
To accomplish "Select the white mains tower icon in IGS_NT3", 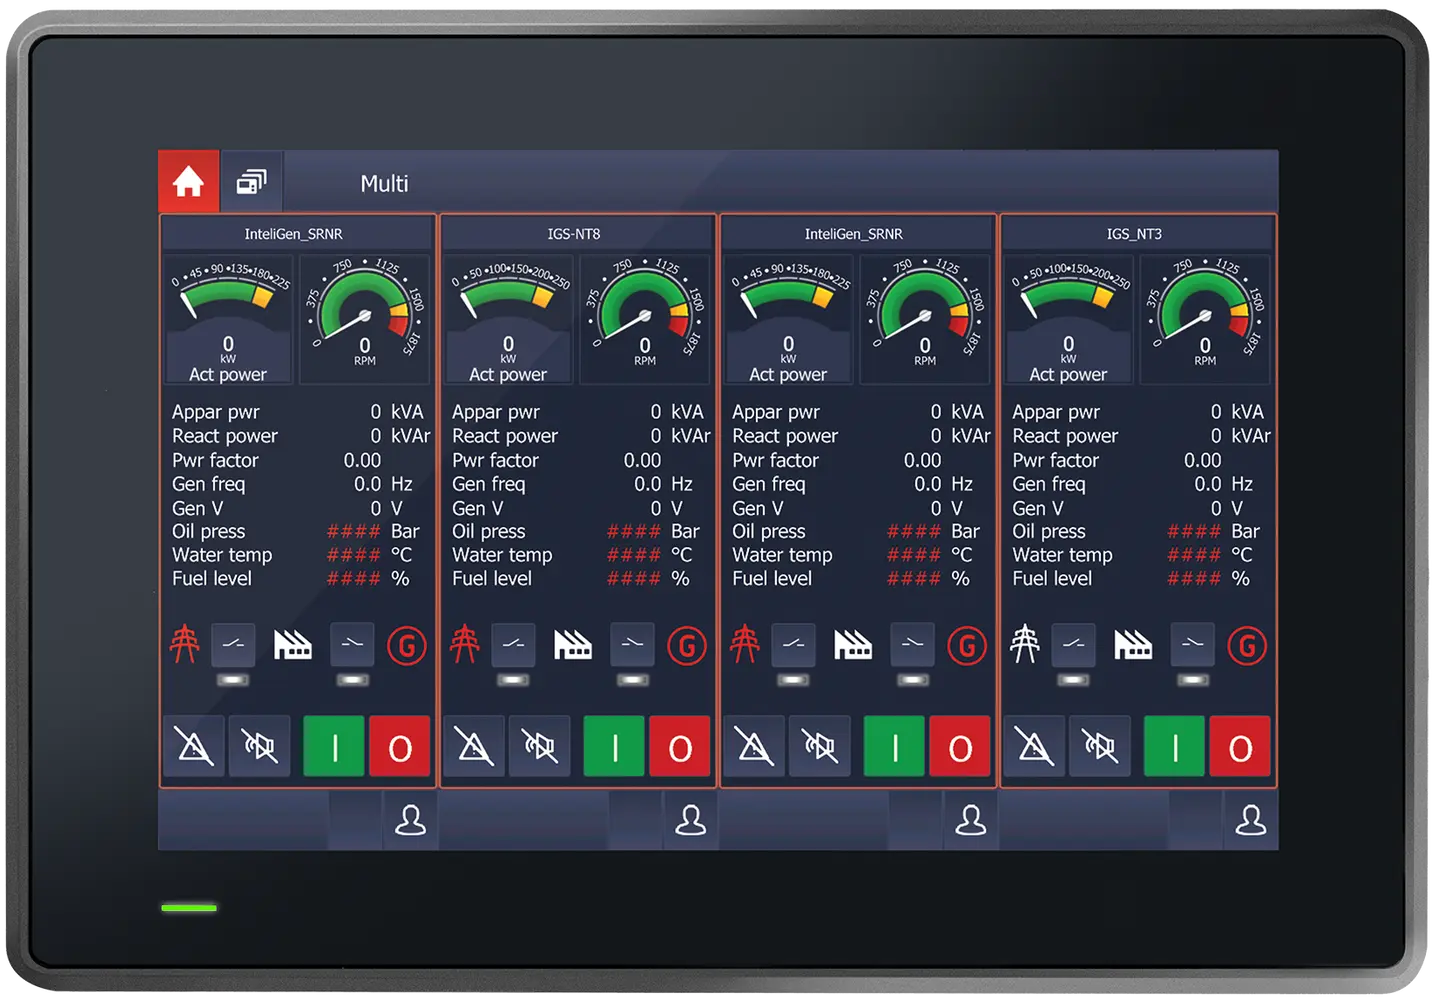I will 1024,644.
